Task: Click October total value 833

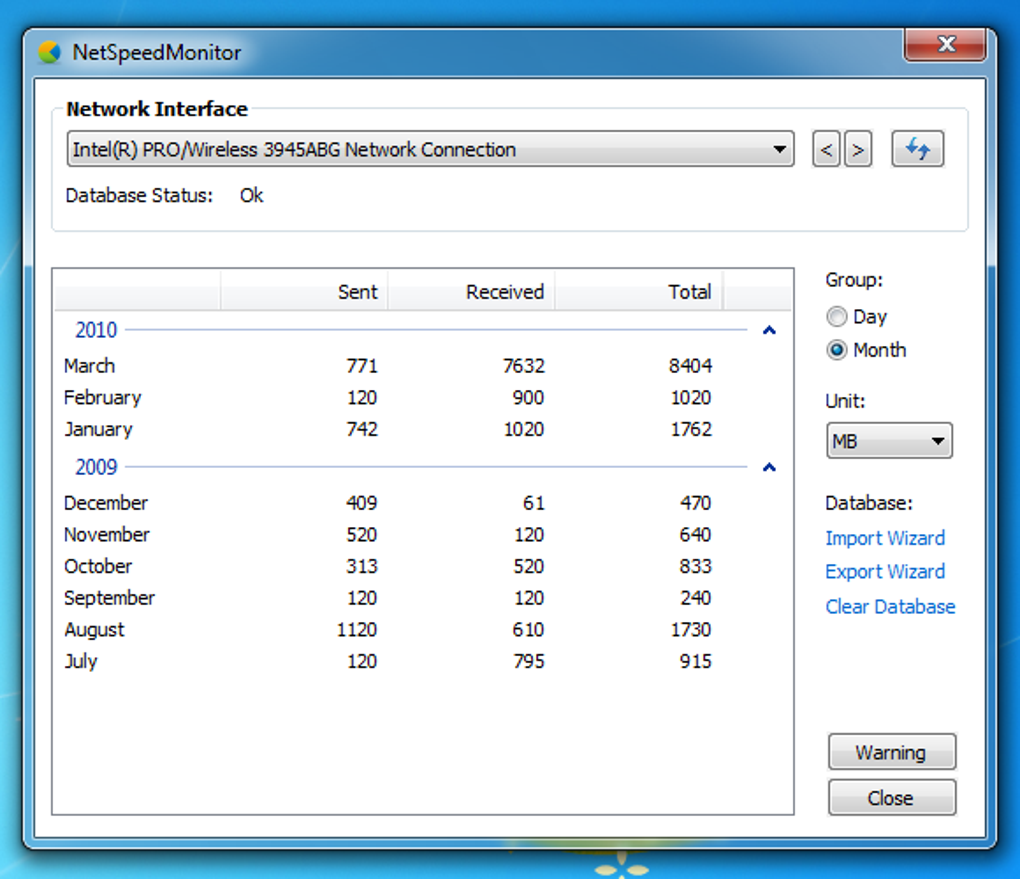Action: (695, 566)
